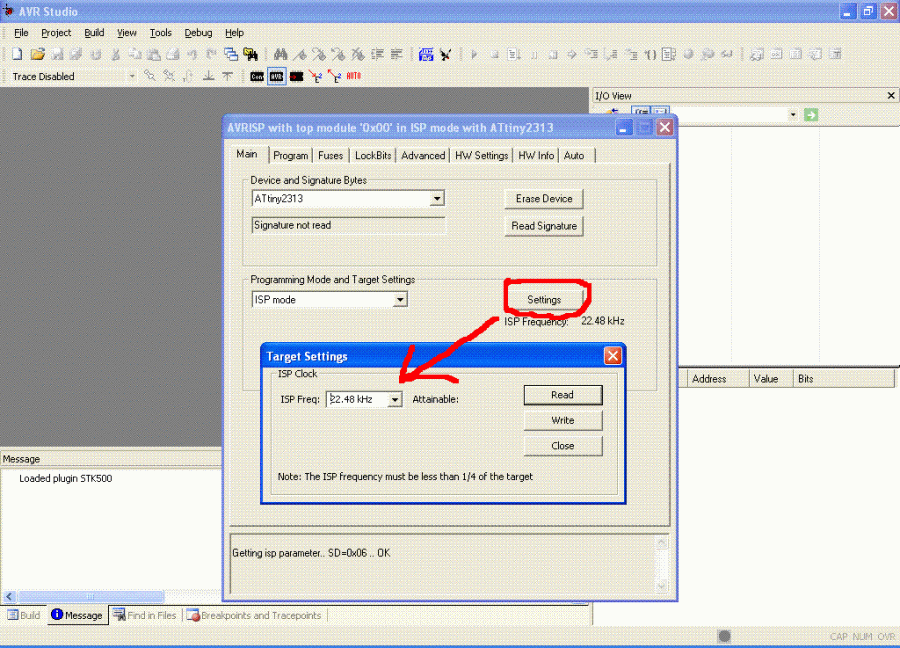Open the View menu

pyautogui.click(x=127, y=33)
